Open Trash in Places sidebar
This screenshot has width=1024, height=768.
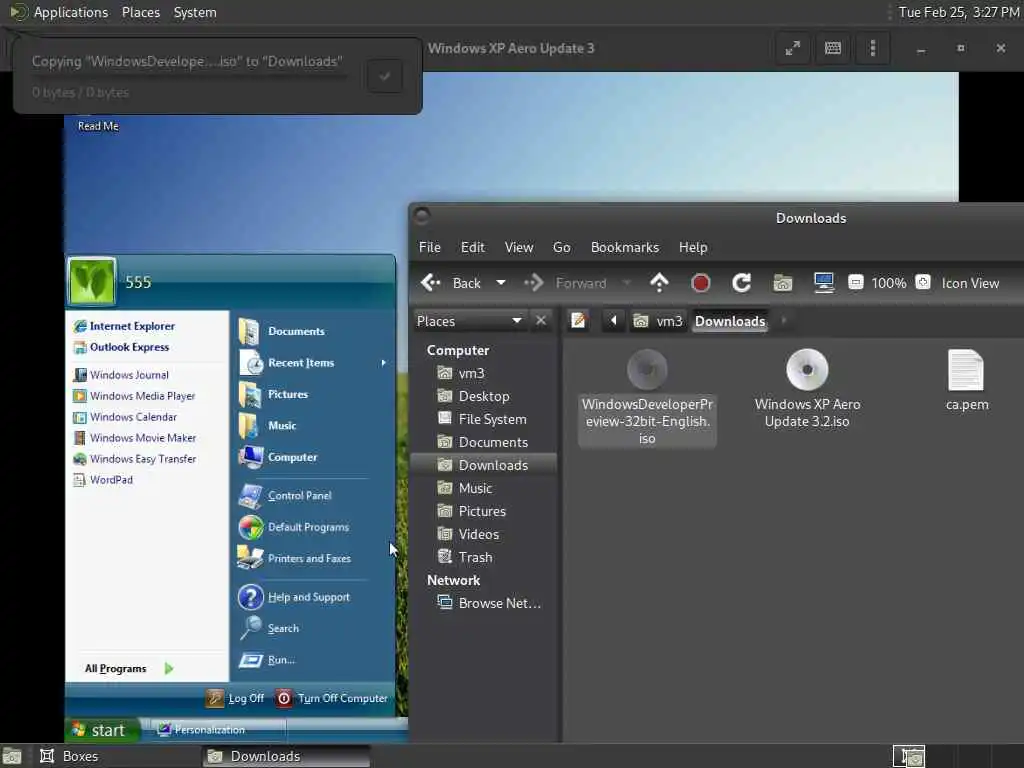(x=484, y=557)
